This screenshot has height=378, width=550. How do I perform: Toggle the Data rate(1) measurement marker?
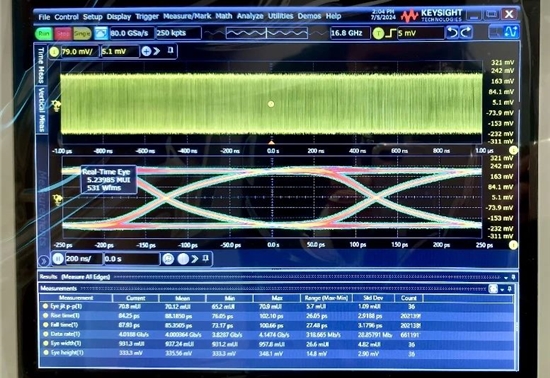[45, 334]
